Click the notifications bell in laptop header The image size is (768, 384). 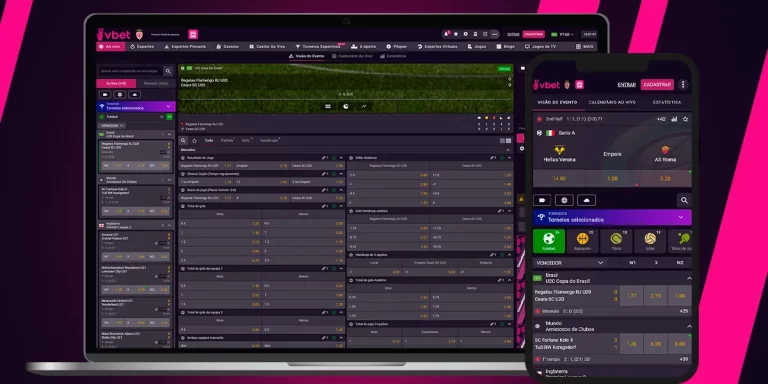pos(447,34)
